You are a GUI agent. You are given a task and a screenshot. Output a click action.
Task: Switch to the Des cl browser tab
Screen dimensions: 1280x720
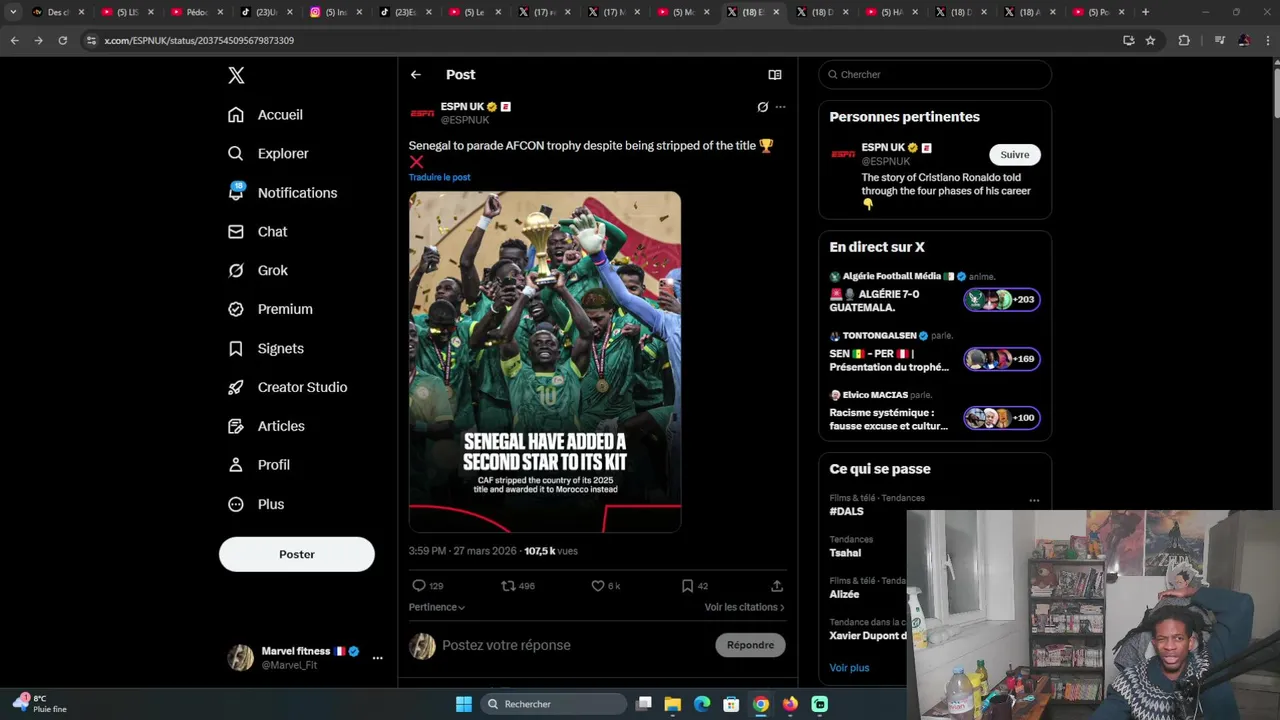(59, 12)
